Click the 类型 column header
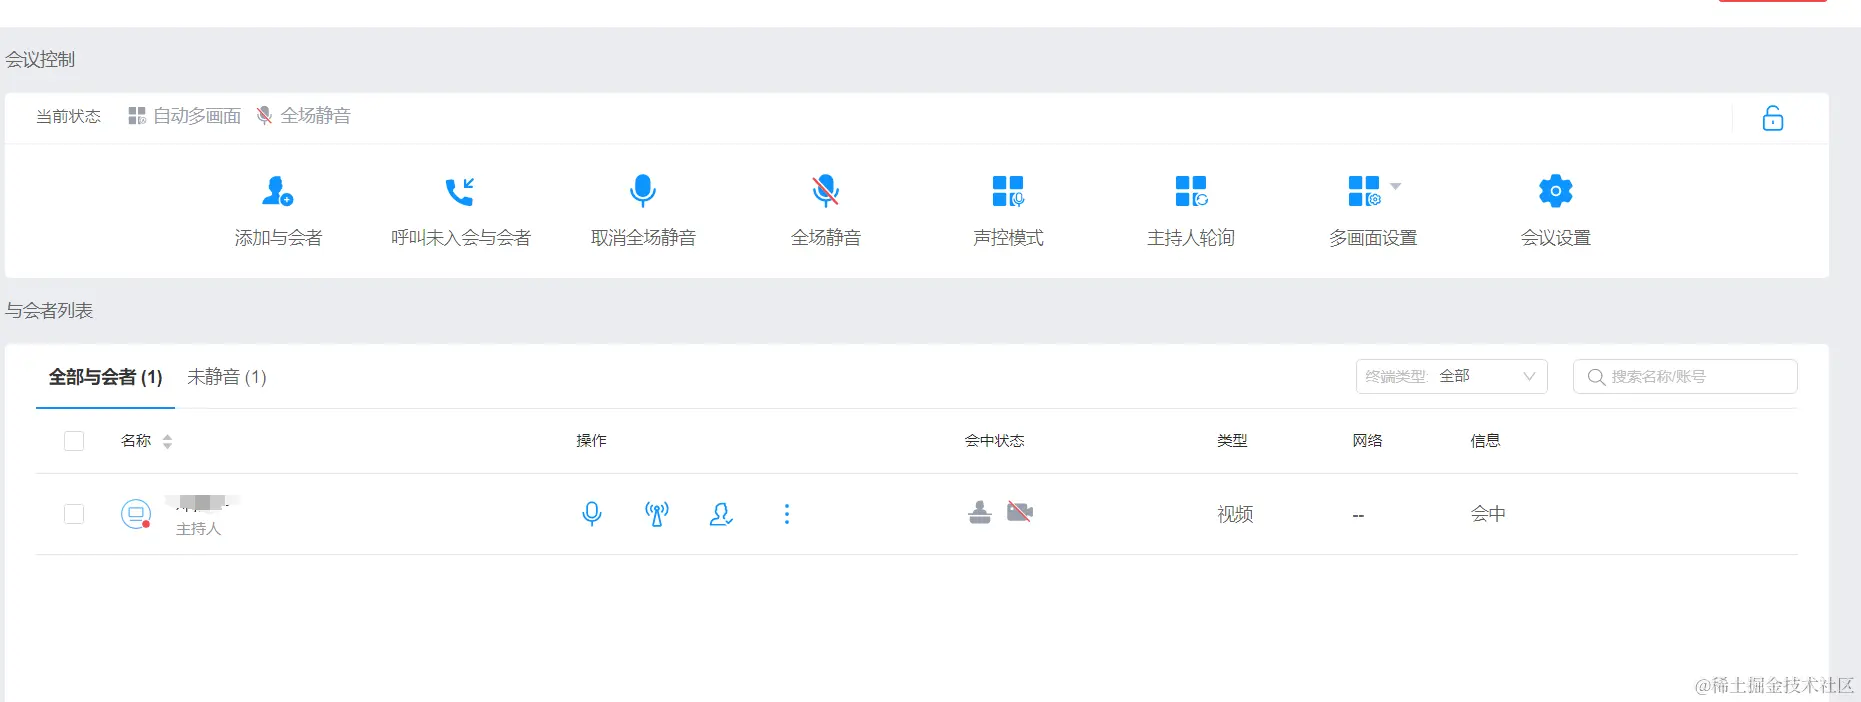This screenshot has width=1861, height=702. [1232, 441]
